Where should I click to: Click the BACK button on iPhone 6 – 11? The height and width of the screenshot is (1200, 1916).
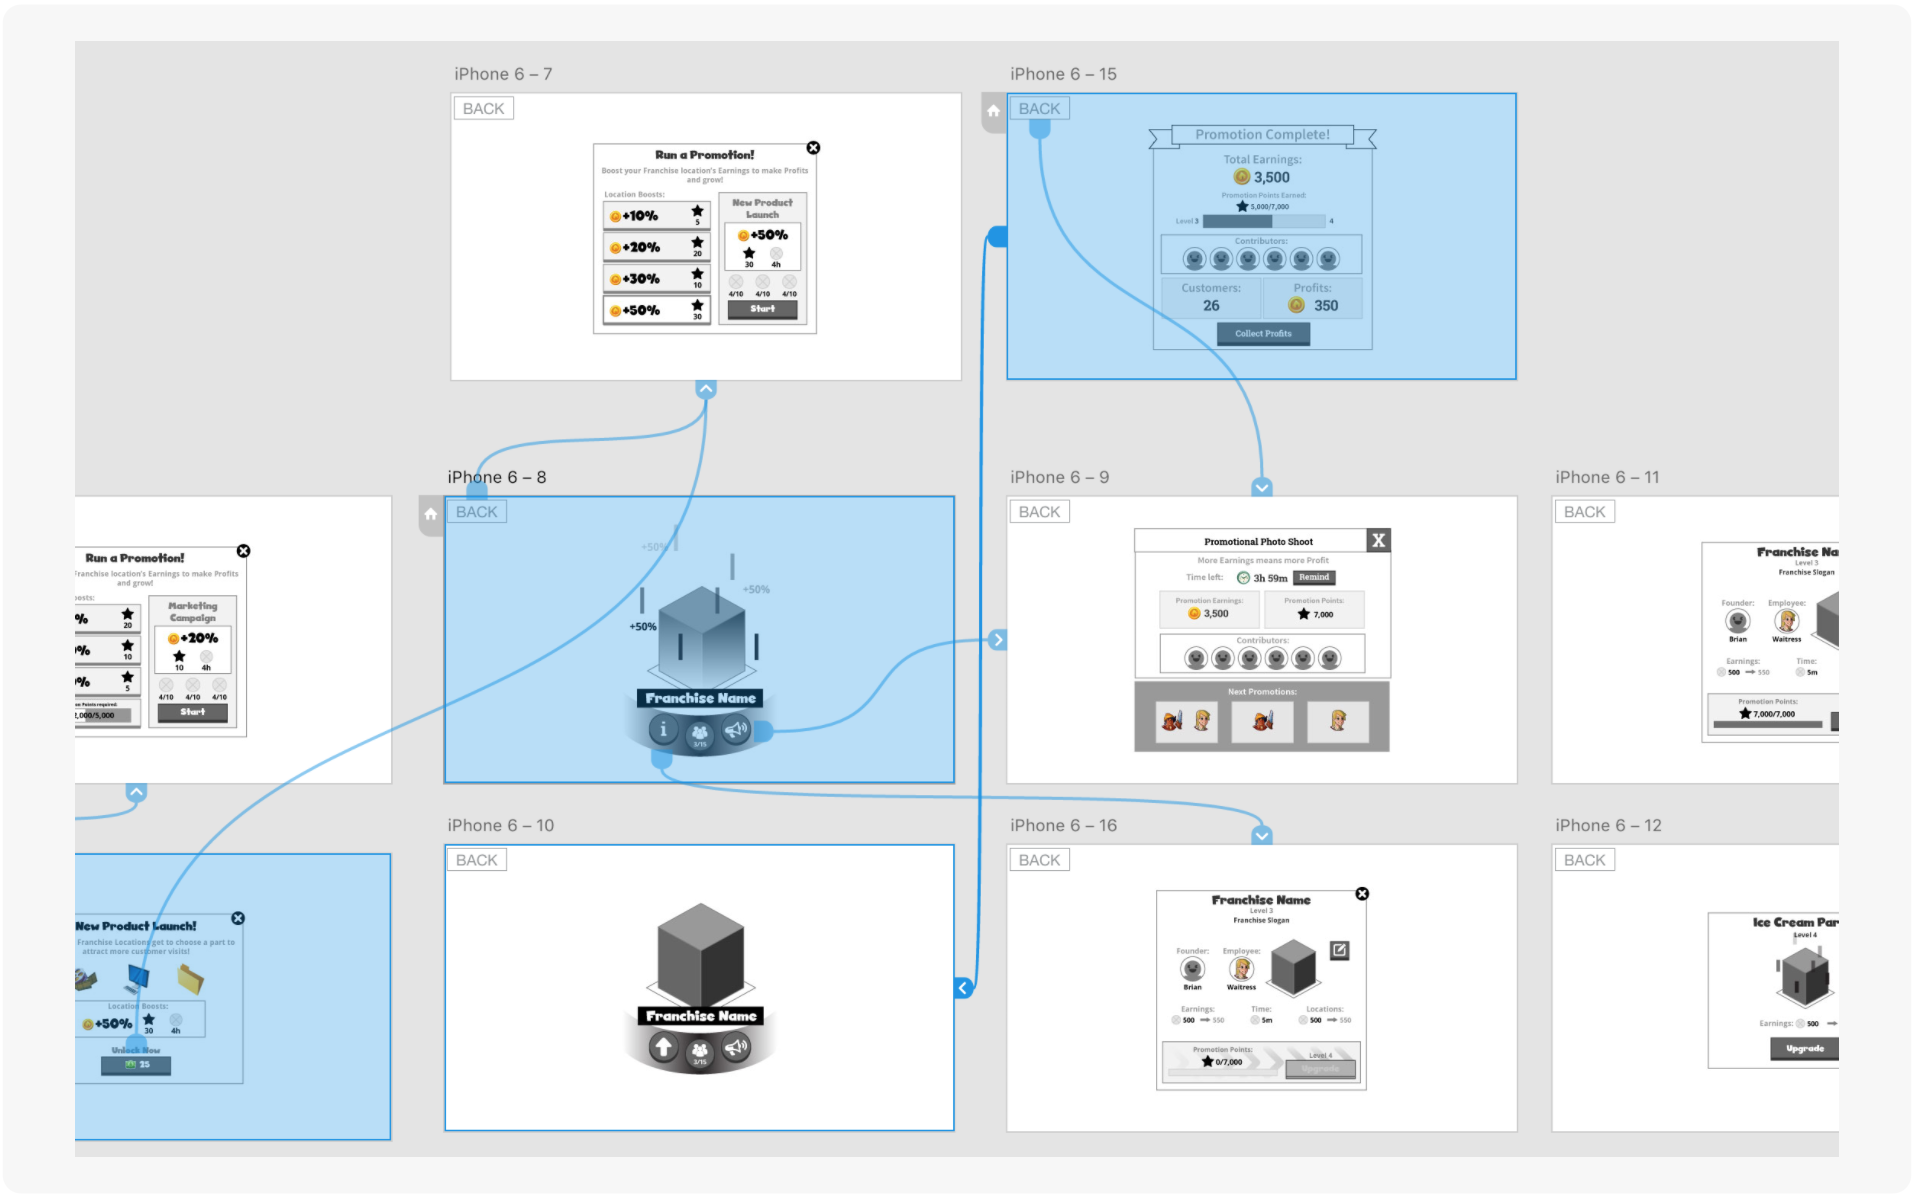1584,511
